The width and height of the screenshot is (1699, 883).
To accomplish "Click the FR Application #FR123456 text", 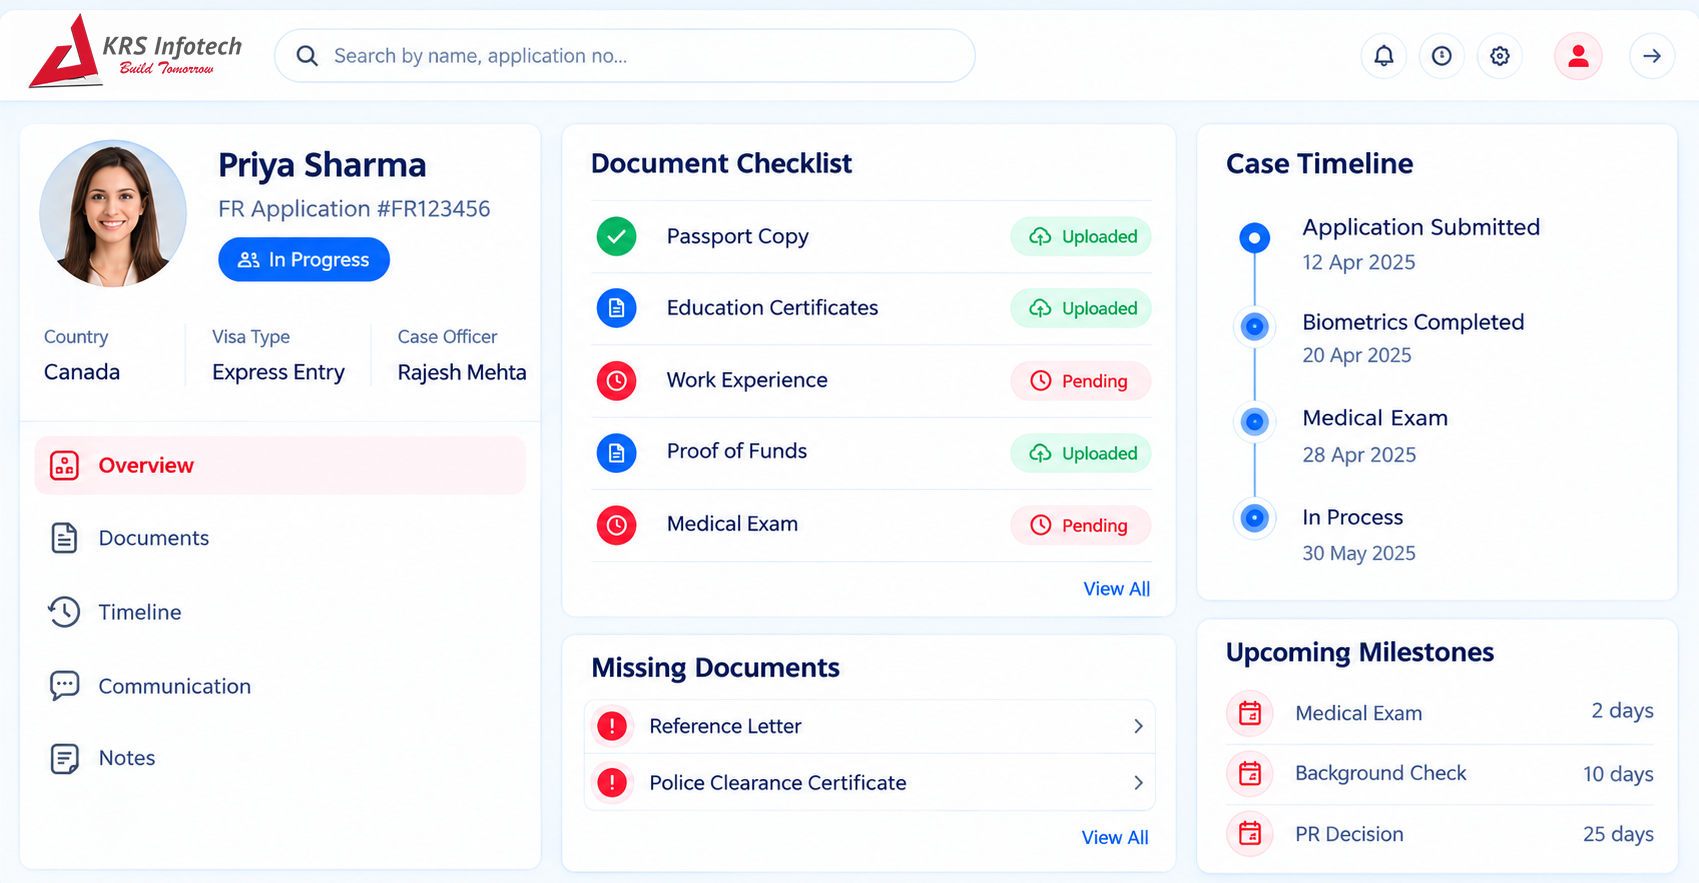I will [354, 209].
